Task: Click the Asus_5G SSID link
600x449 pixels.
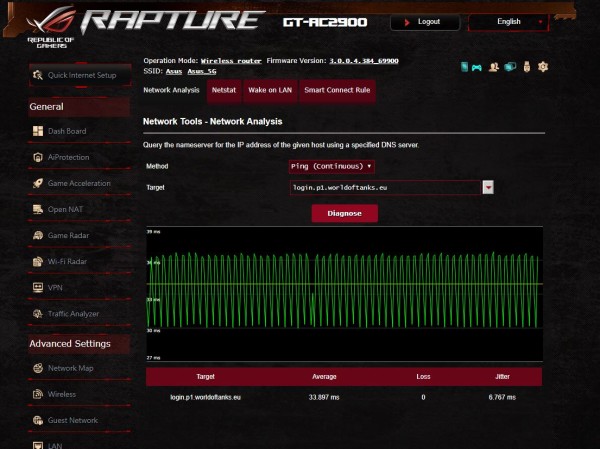Action: [202, 71]
